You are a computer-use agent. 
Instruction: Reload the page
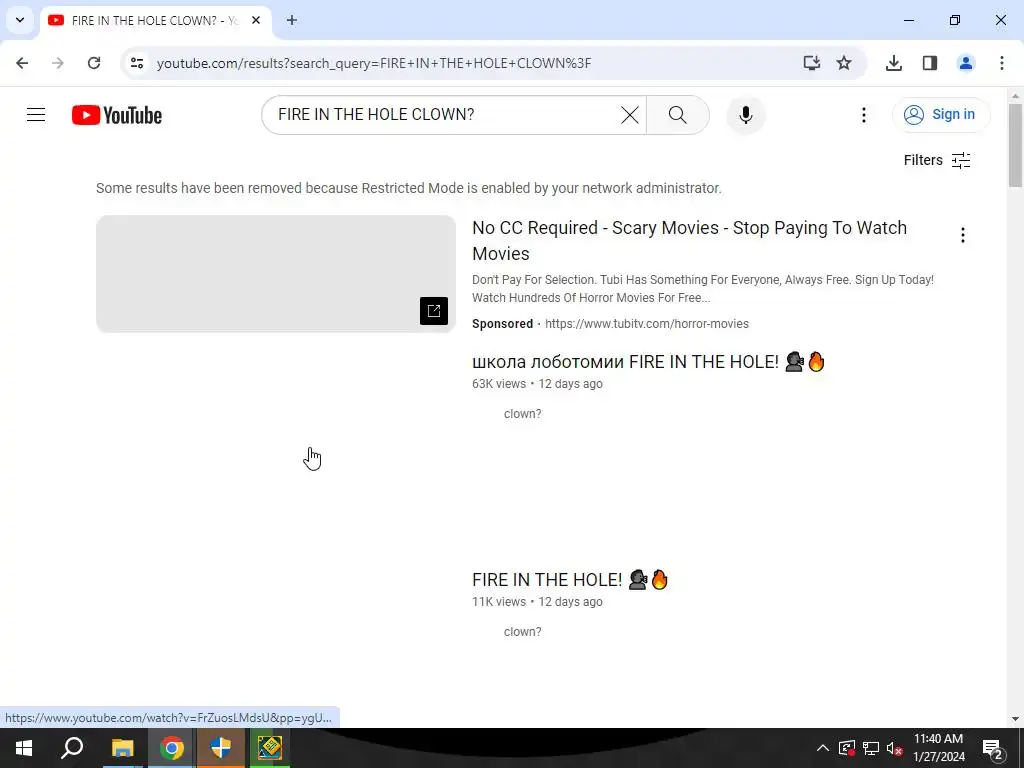coord(94,63)
